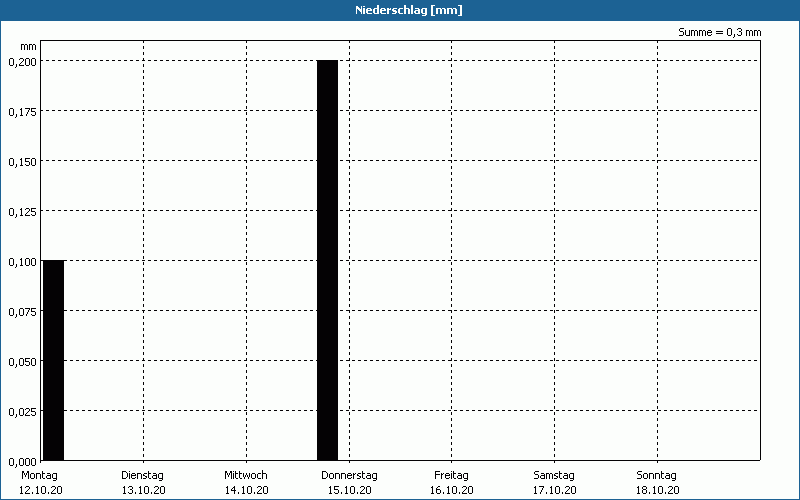
Task: Click the Niederschlag [mm] chart title
Action: tap(409, 10)
